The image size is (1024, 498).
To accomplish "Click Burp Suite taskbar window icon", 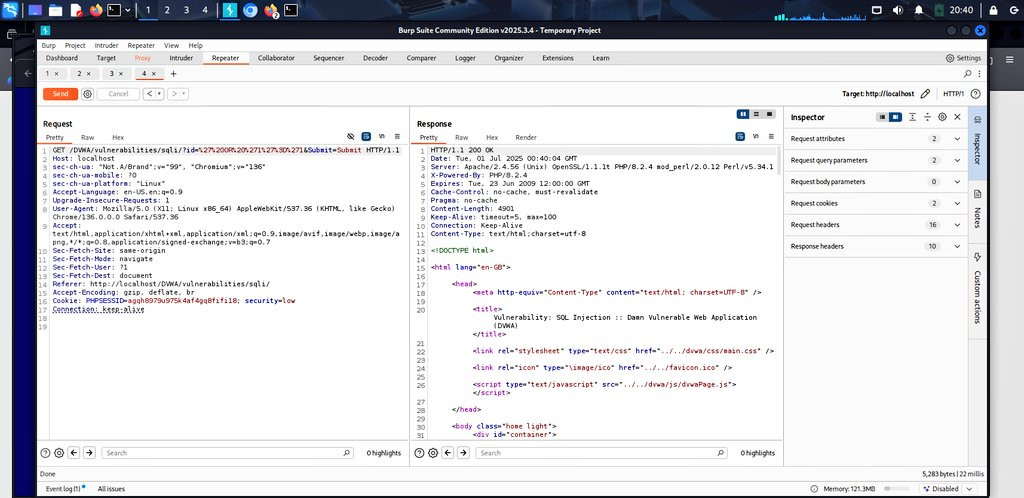I will point(230,10).
